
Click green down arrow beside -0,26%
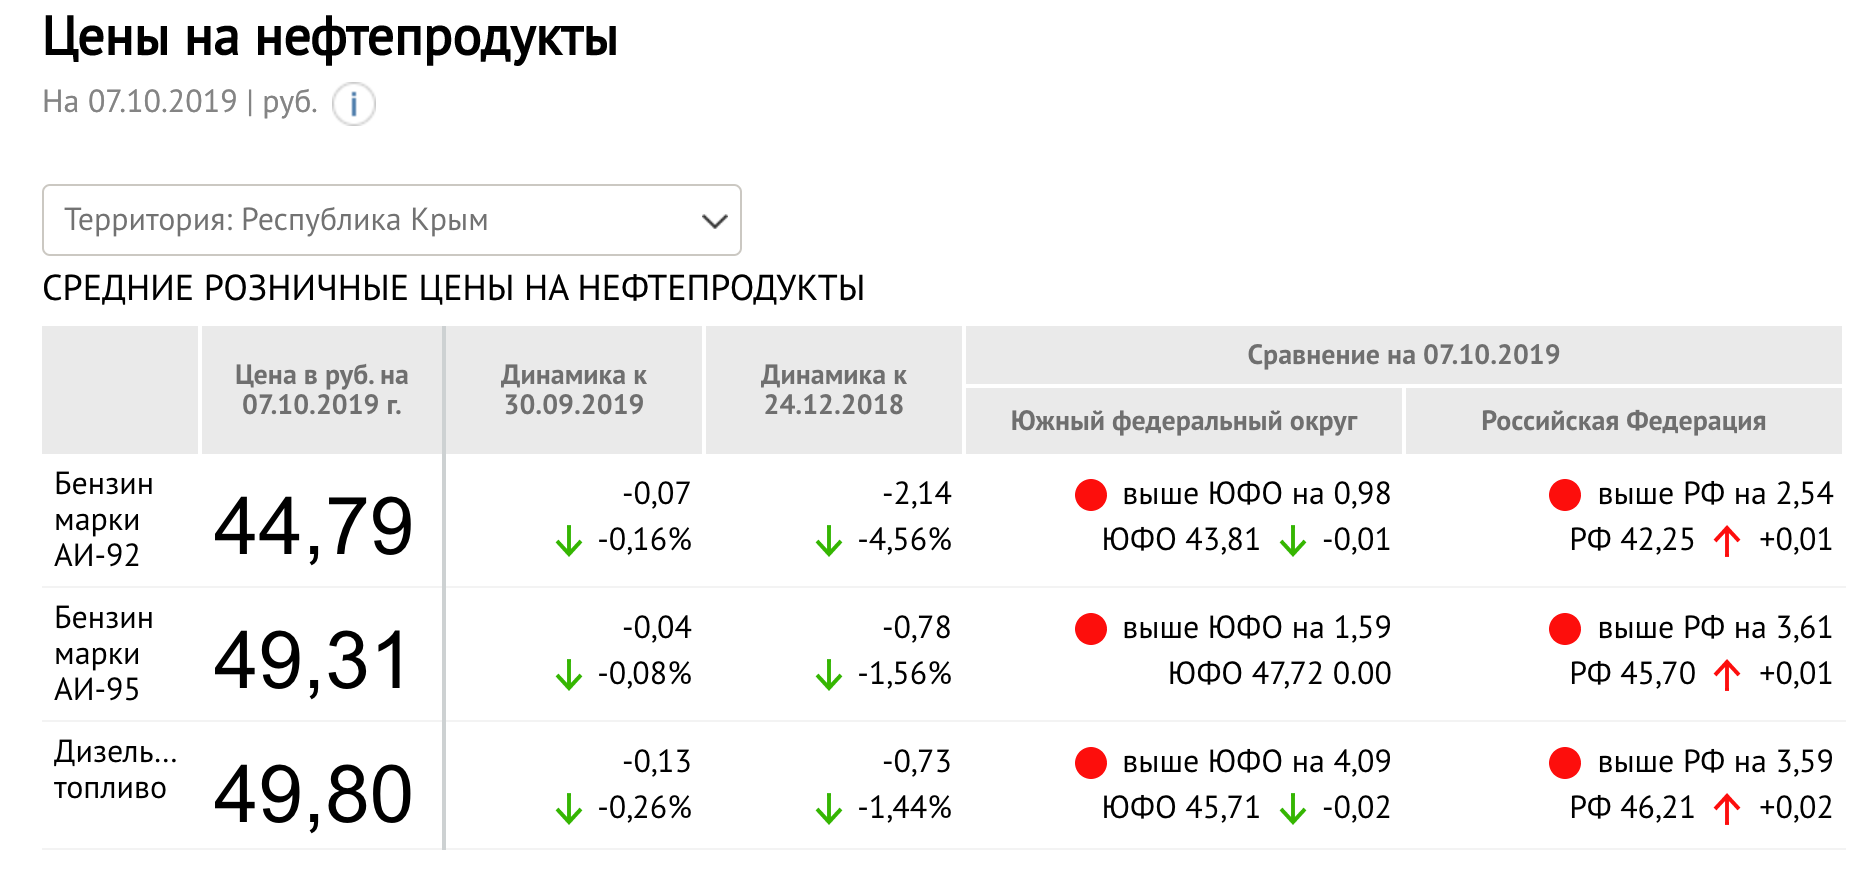(569, 808)
